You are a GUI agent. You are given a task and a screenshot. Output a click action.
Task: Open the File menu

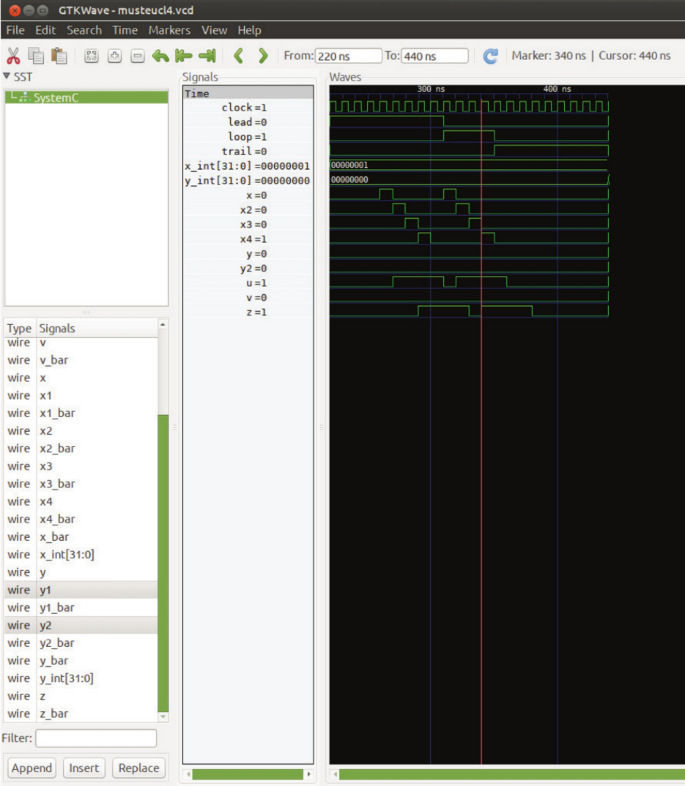click(x=15, y=30)
